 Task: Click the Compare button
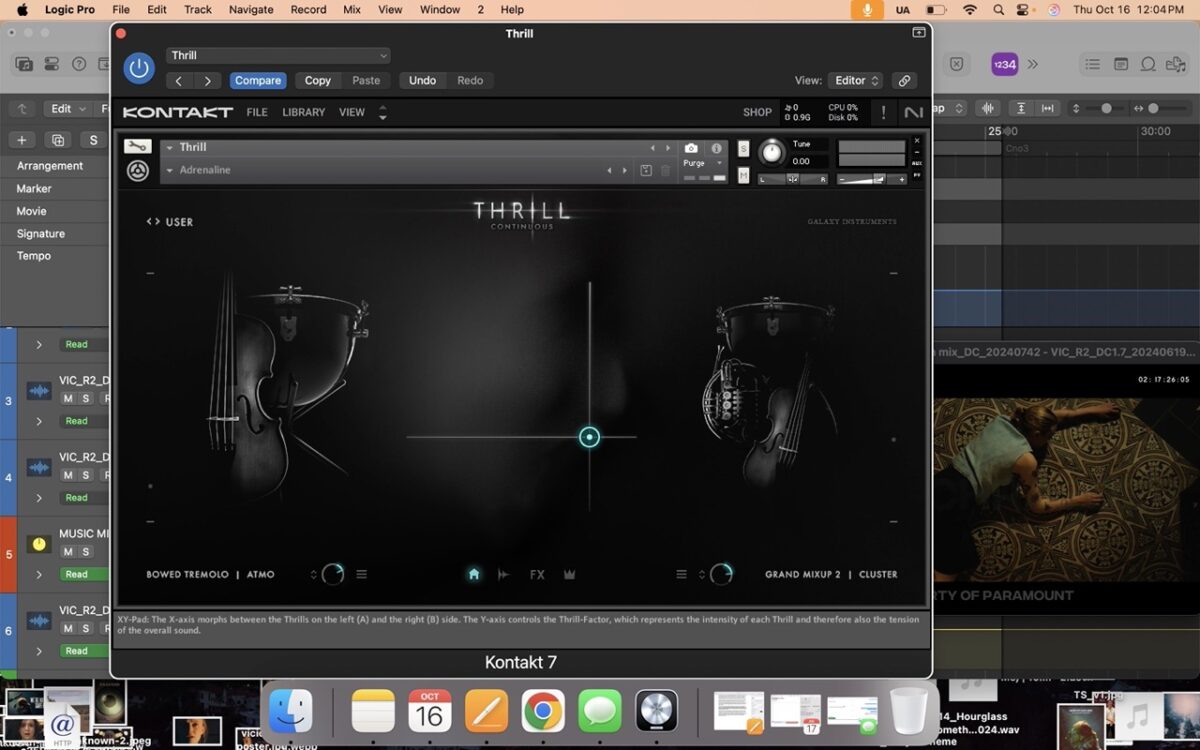pyautogui.click(x=258, y=81)
